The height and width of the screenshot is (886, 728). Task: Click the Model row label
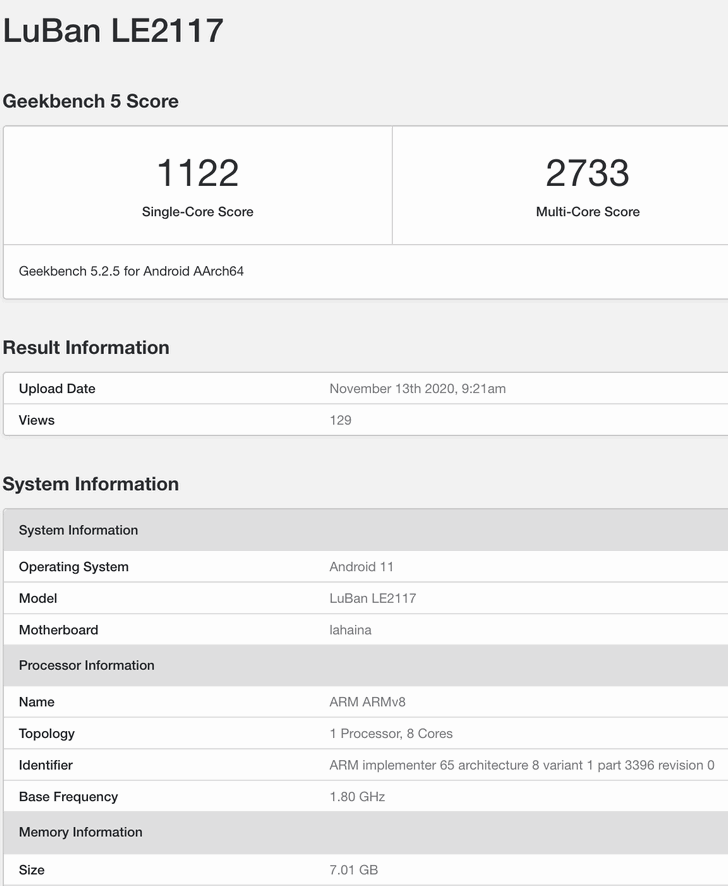[38, 598]
